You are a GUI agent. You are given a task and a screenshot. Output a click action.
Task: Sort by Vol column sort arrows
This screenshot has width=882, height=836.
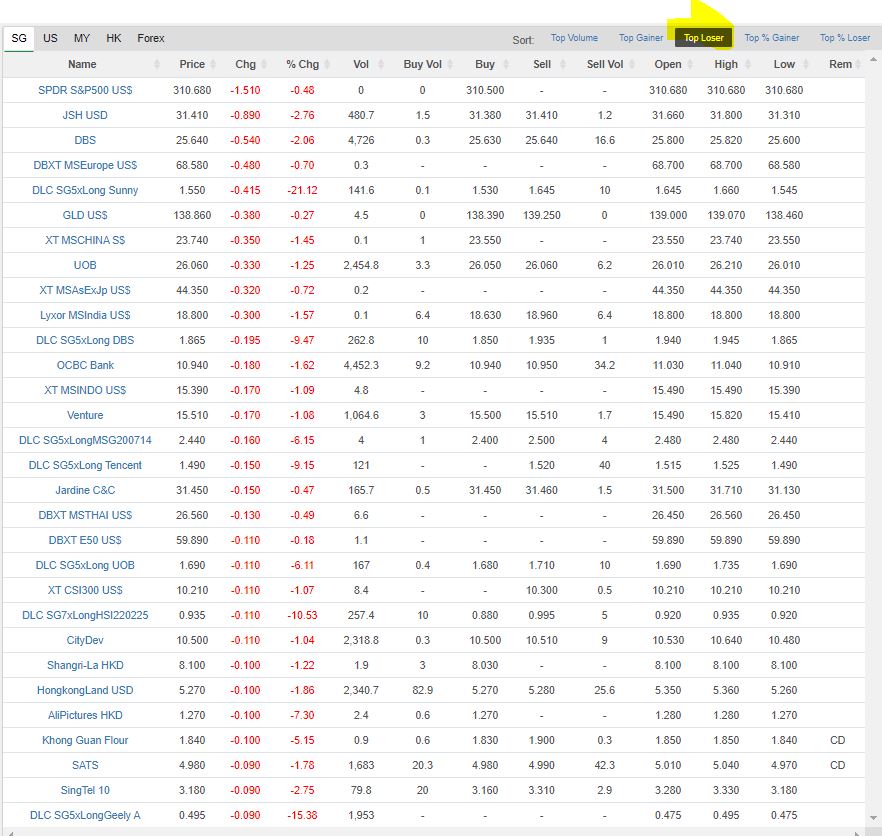tap(380, 65)
